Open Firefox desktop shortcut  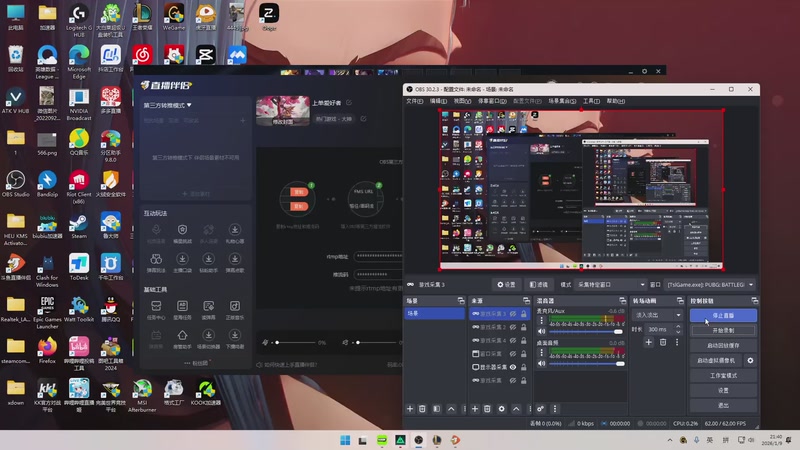point(47,350)
